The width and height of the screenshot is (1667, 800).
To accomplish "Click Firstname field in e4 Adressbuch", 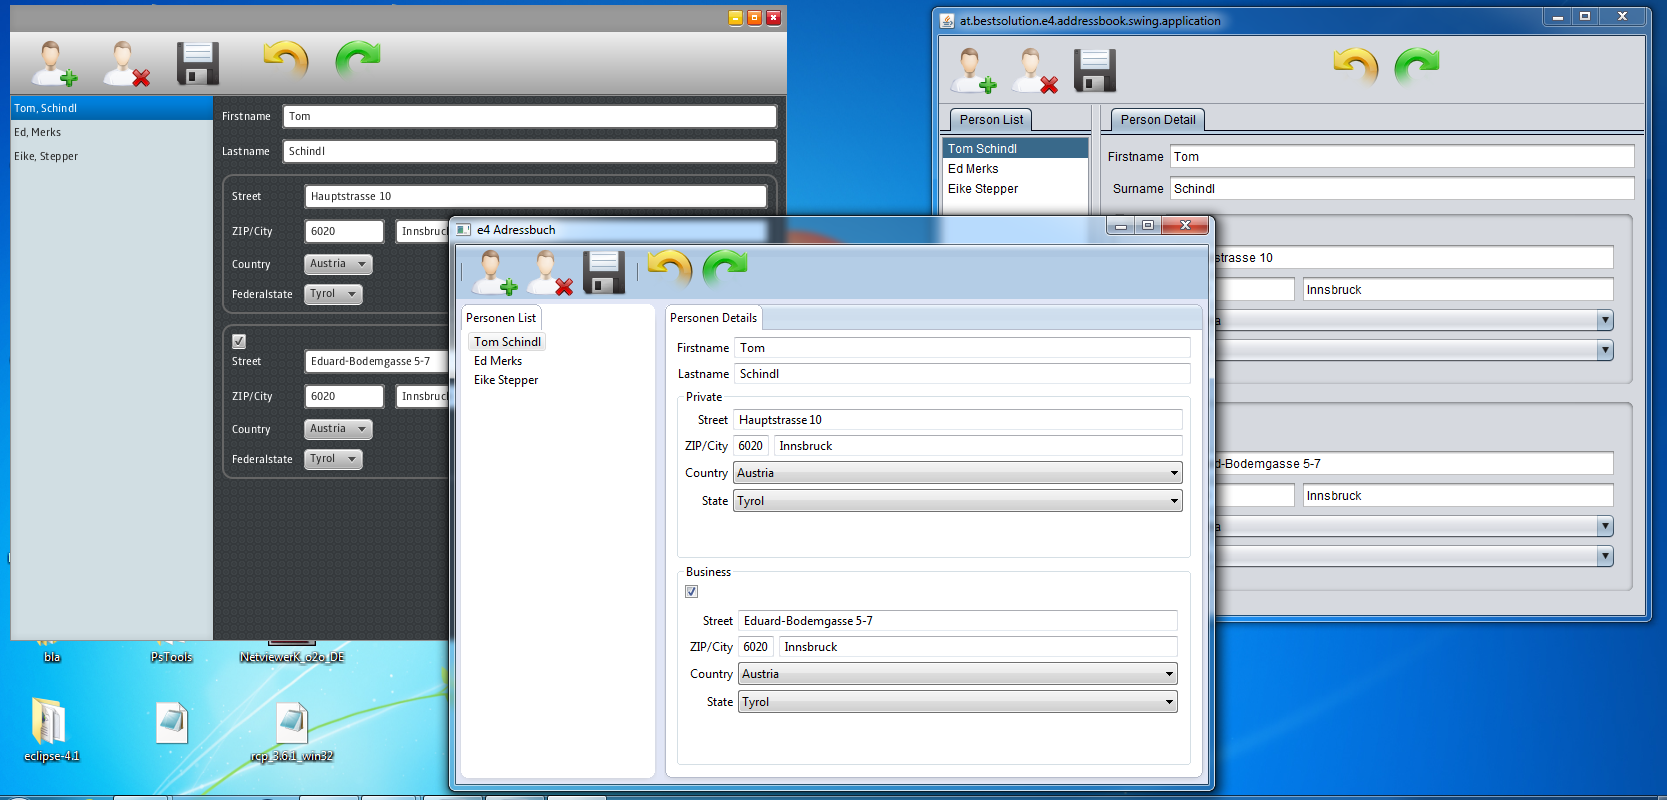I will click(962, 348).
